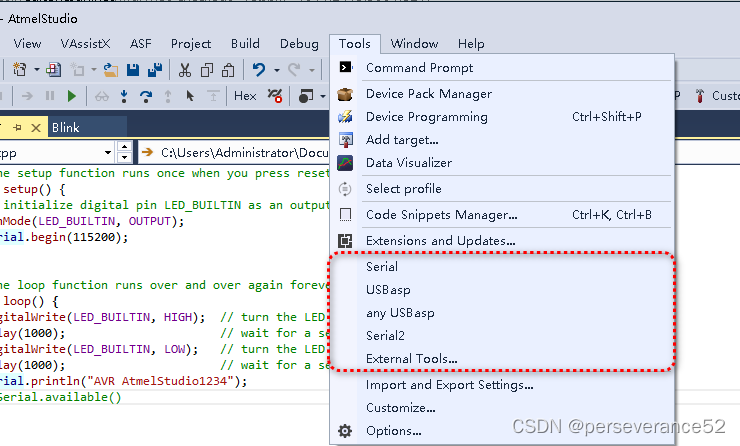Open Extensions and Updates...
The image size is (740, 446).
coord(503,241)
